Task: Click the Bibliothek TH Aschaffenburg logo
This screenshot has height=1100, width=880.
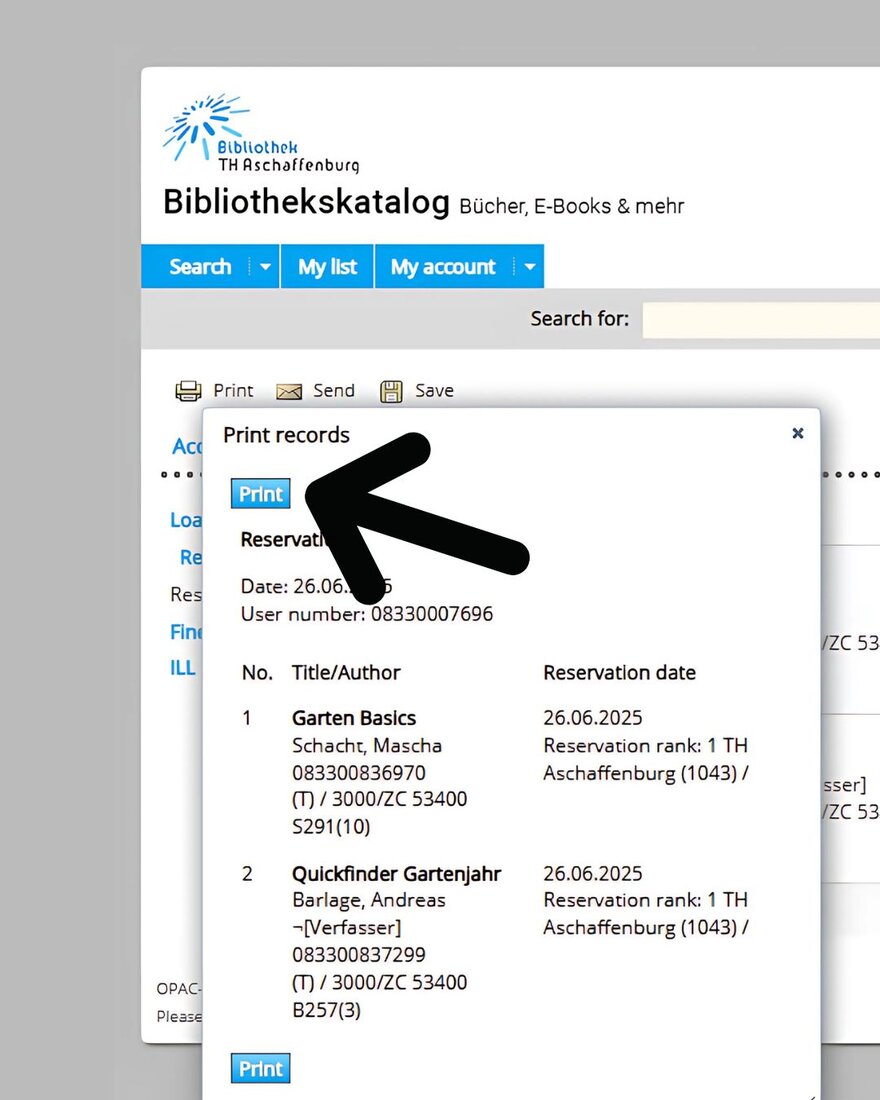Action: click(x=261, y=133)
